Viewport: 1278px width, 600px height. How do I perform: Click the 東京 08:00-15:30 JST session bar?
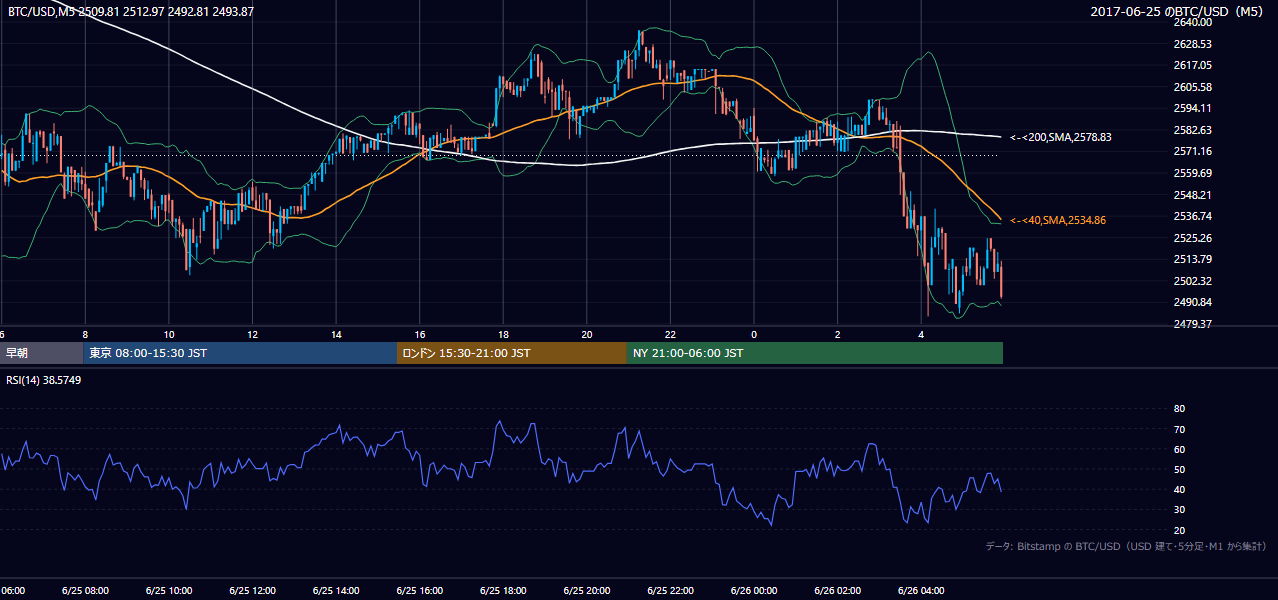tap(240, 353)
